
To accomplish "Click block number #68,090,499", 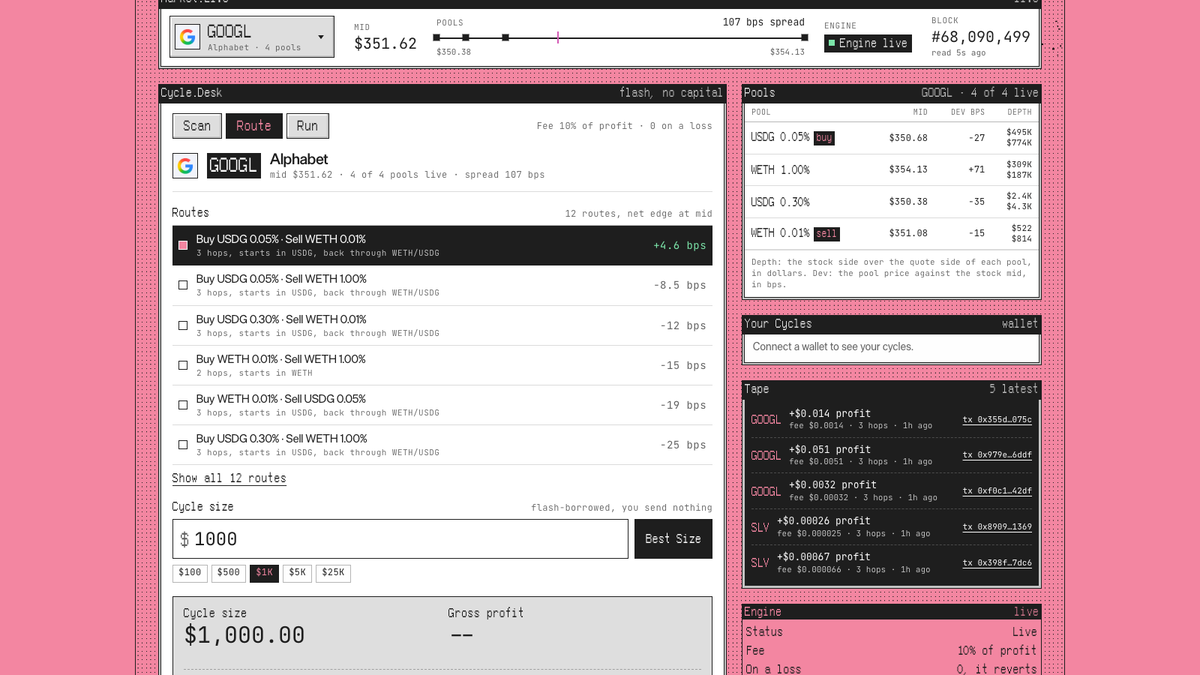I will click(x=981, y=37).
